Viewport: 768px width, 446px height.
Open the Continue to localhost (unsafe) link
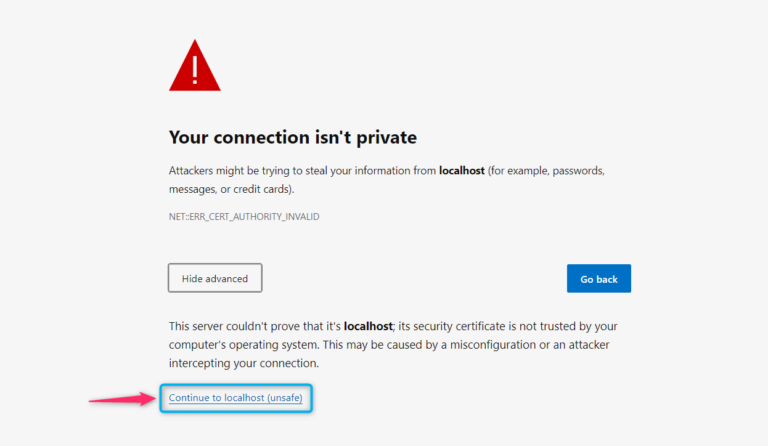click(235, 398)
